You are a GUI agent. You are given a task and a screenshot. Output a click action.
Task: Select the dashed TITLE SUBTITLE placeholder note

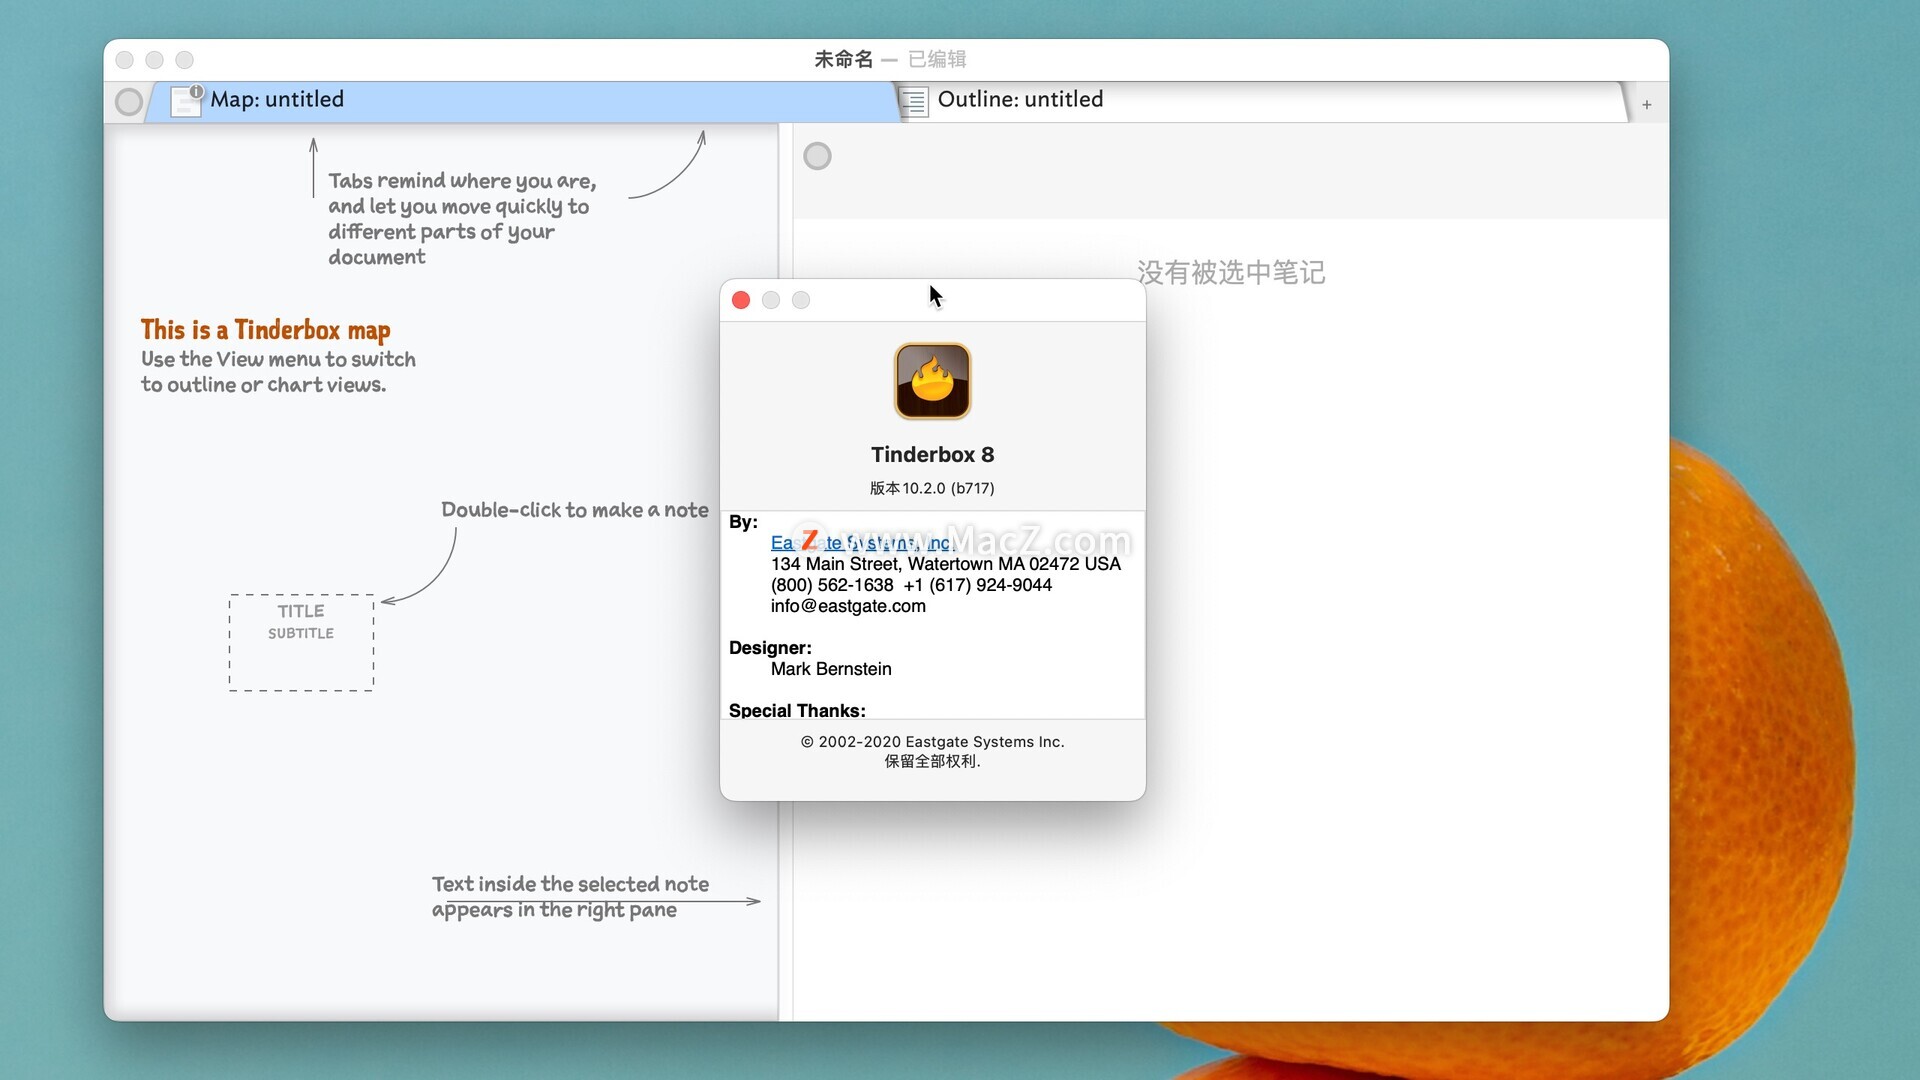click(301, 642)
